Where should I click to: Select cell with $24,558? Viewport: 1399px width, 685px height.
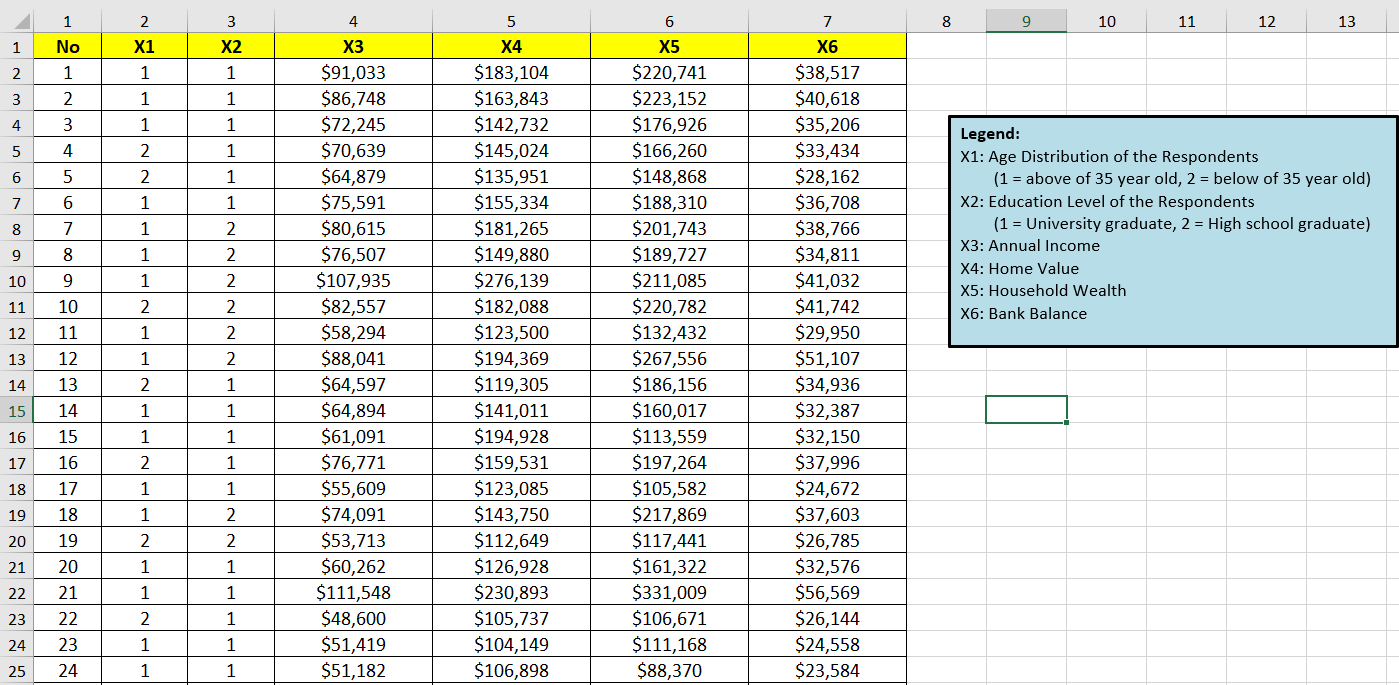(x=827, y=644)
